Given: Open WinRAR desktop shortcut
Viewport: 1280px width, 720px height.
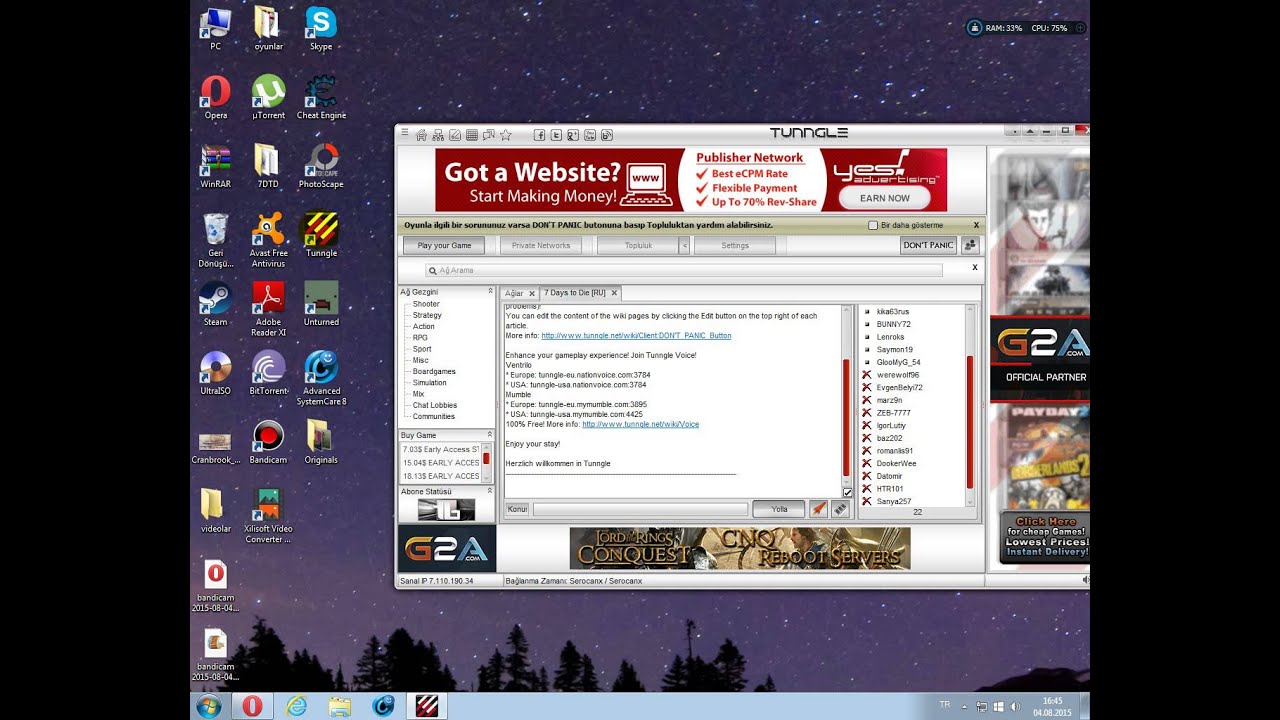Looking at the screenshot, I should click(x=215, y=166).
